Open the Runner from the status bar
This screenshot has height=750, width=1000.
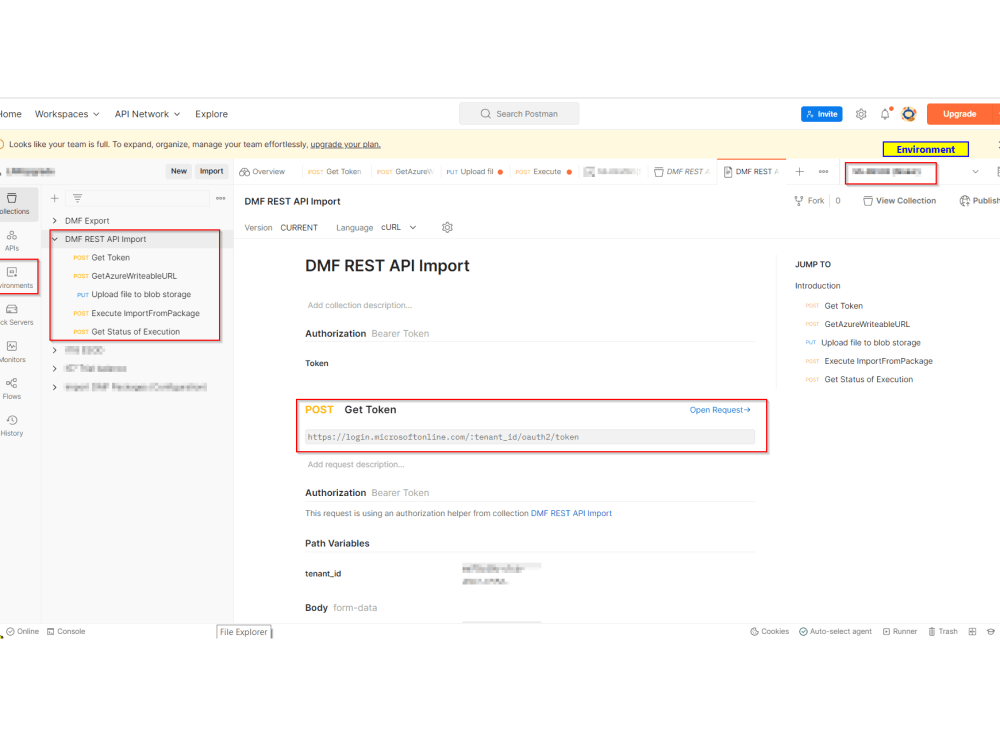click(899, 631)
